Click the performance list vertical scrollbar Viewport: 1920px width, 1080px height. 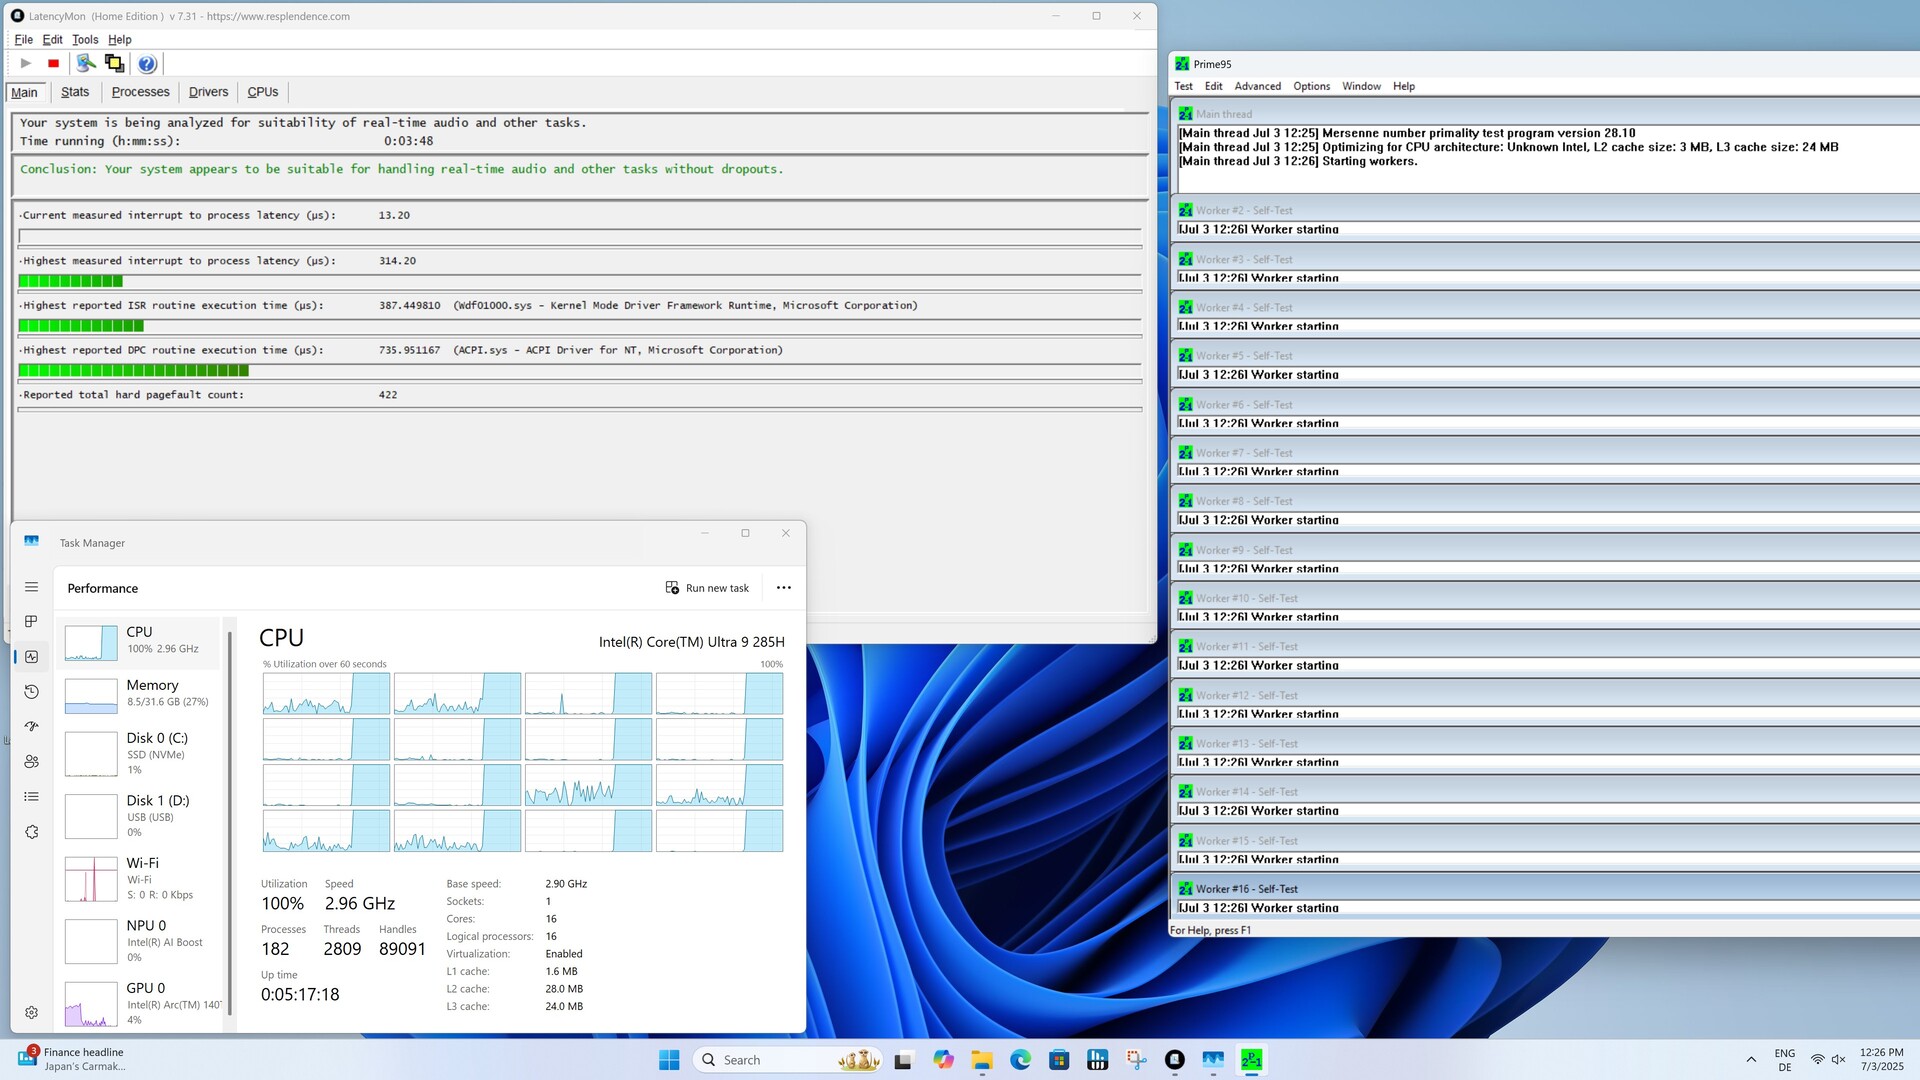[230, 820]
